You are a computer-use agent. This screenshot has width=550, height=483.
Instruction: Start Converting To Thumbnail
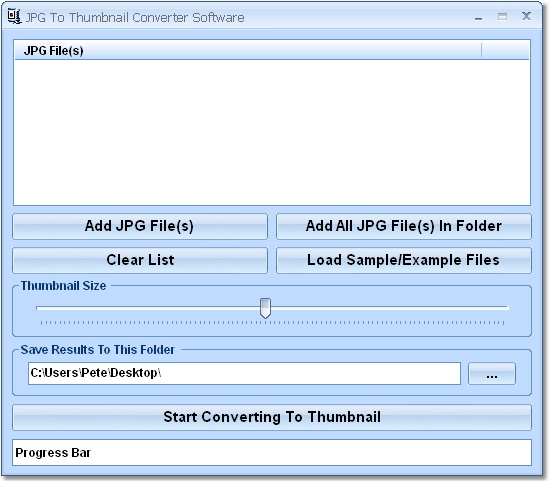(x=272, y=417)
